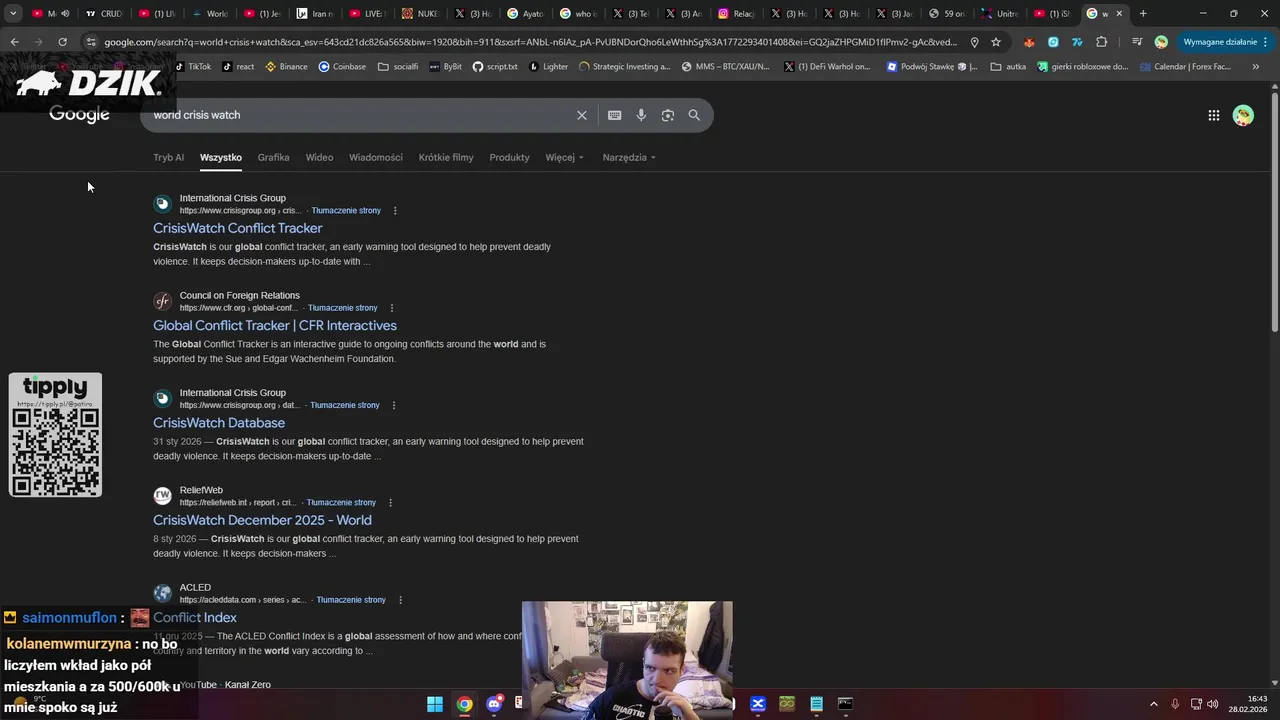
Task: Open the location permission icon in address bar
Action: [x=974, y=42]
